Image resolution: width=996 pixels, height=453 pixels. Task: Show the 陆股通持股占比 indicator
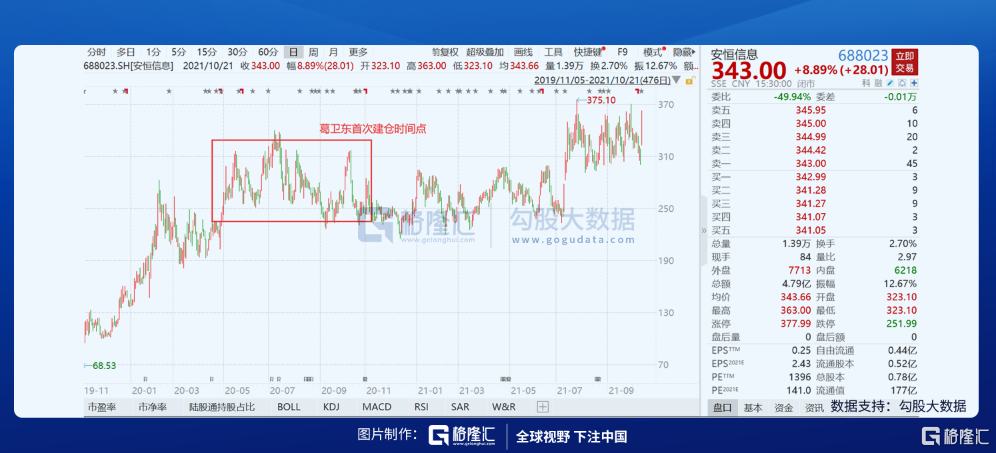[222, 407]
